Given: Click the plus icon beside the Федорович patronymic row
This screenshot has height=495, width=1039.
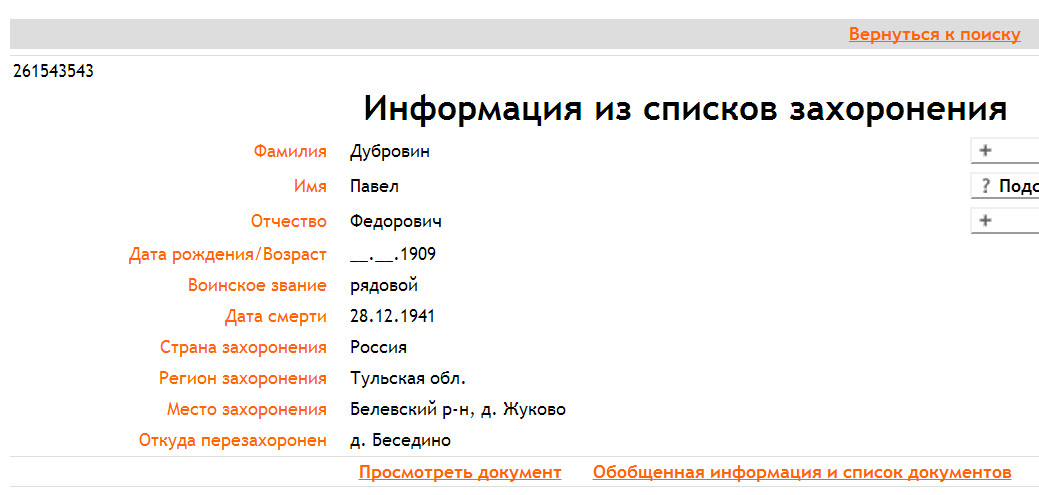Looking at the screenshot, I should tap(985, 221).
